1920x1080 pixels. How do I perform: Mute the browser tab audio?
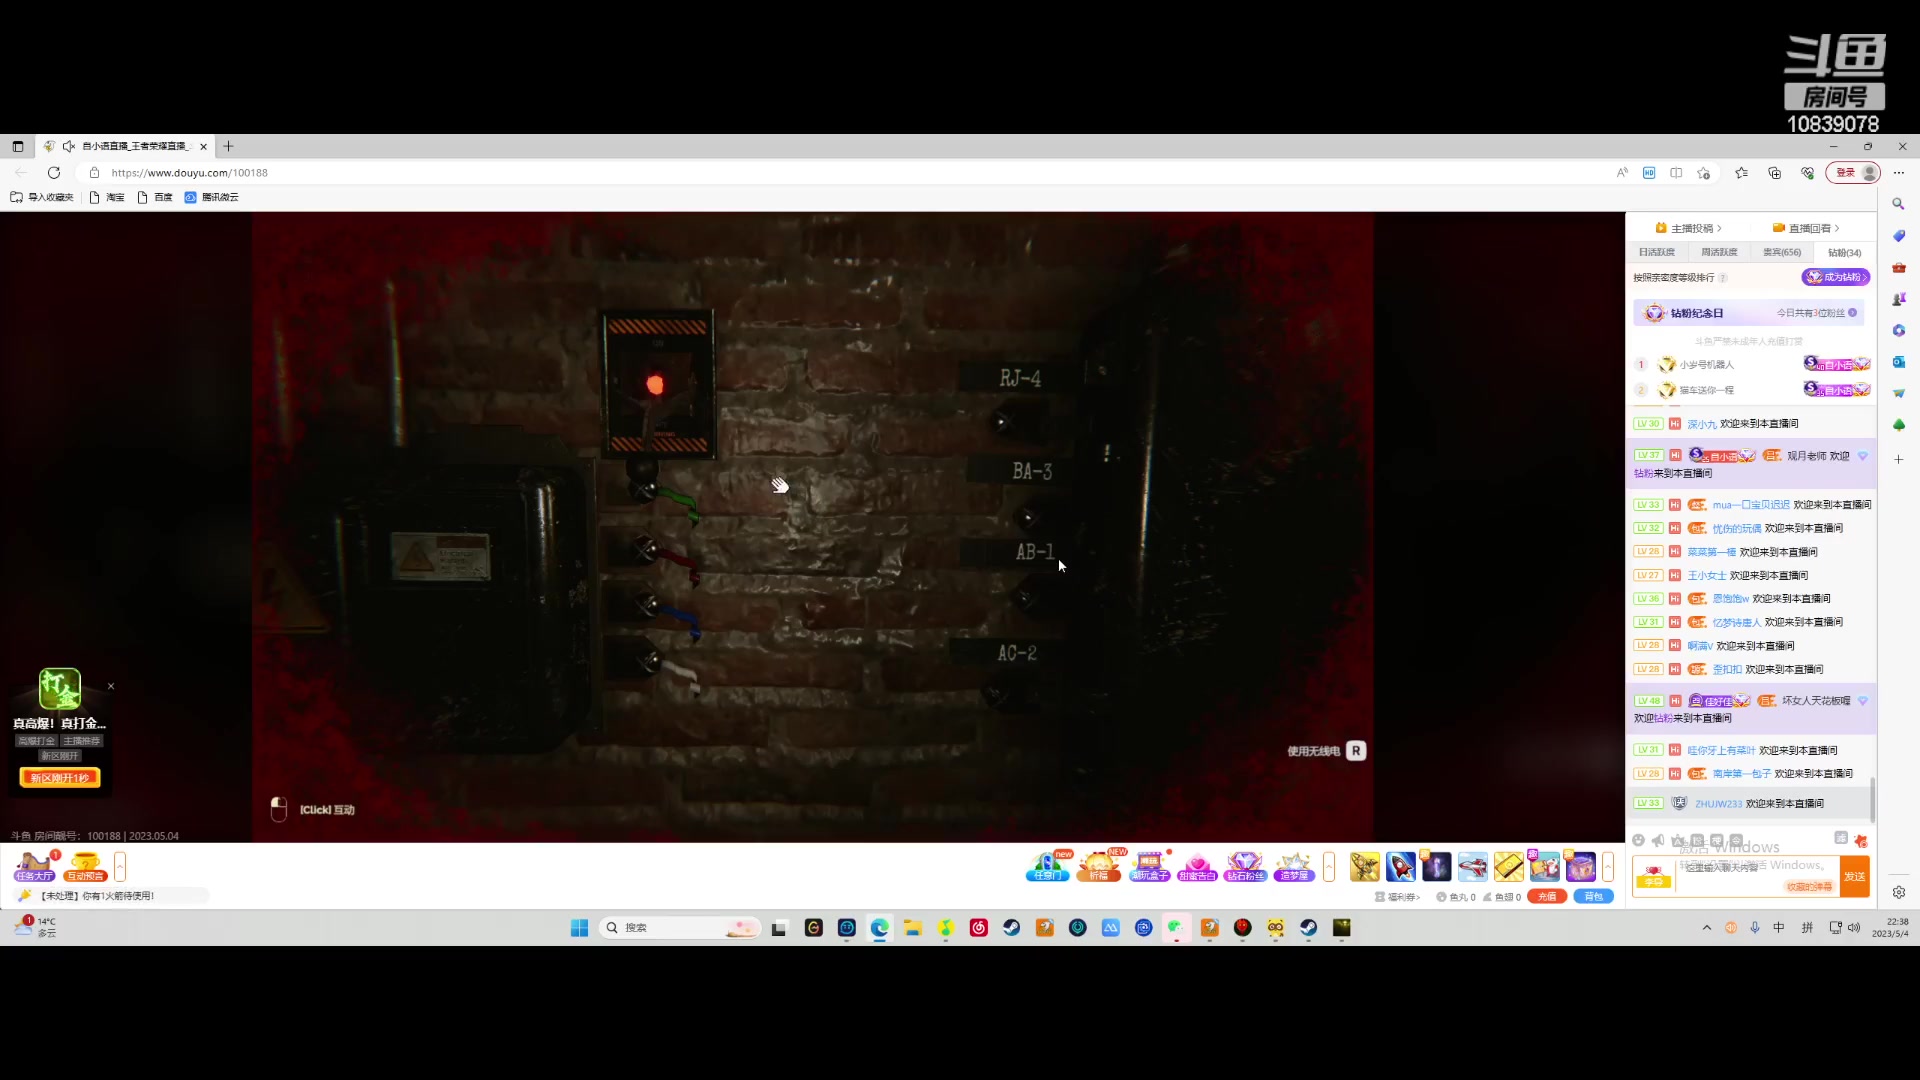point(69,146)
